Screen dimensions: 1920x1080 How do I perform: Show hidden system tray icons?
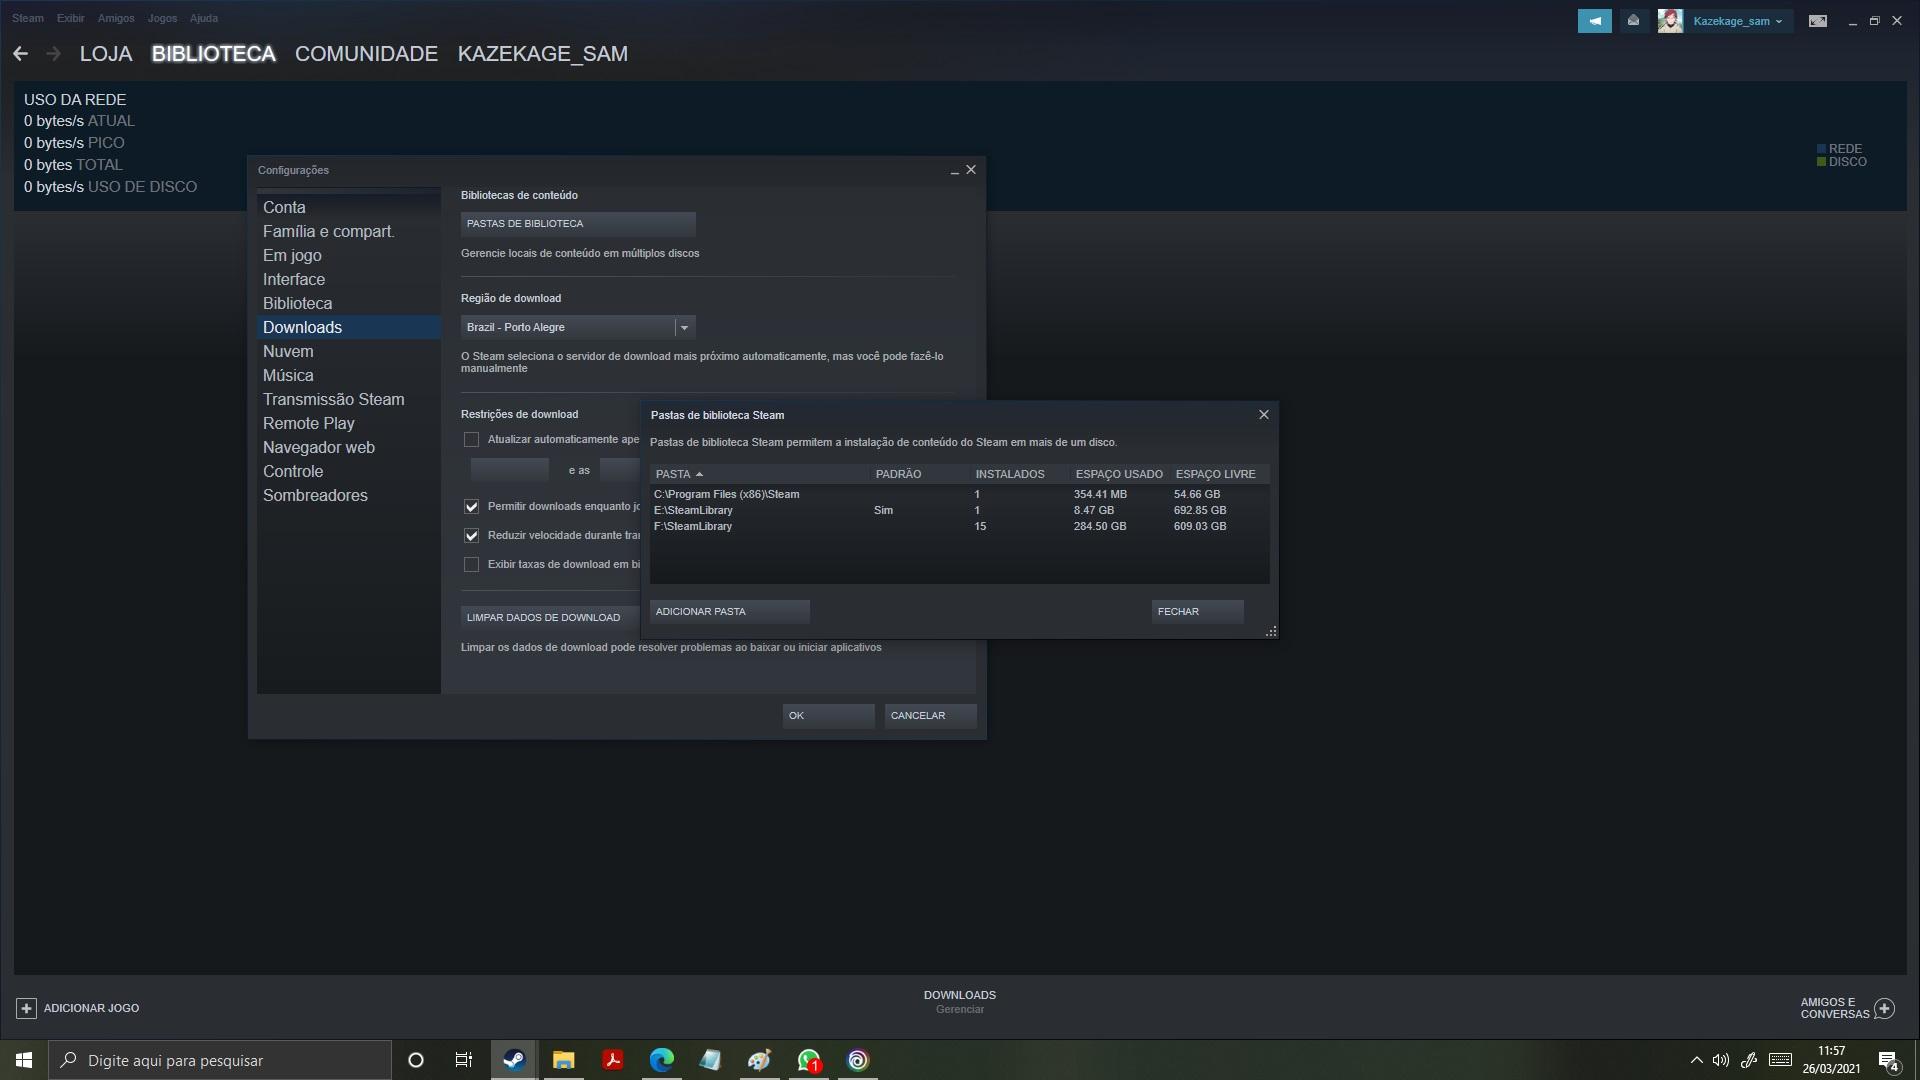[x=1696, y=1060]
